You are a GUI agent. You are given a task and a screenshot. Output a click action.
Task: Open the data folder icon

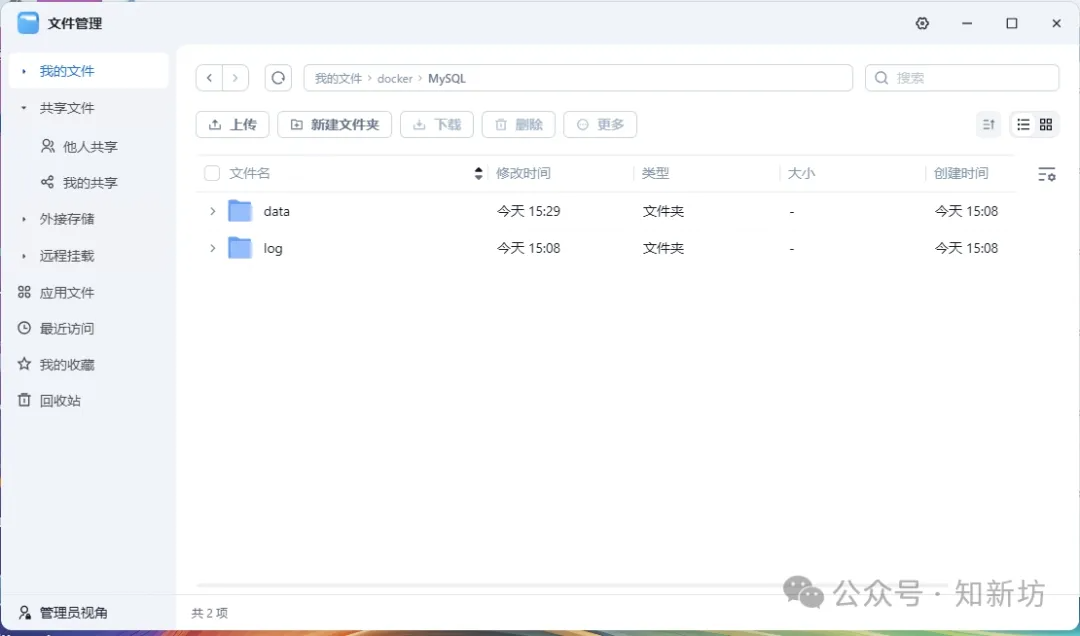pyautogui.click(x=240, y=211)
